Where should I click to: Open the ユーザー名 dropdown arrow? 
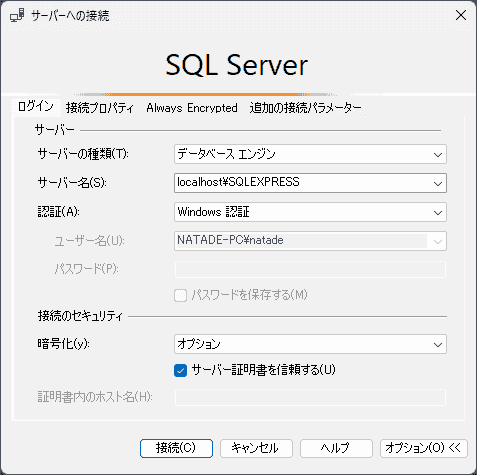(x=438, y=241)
